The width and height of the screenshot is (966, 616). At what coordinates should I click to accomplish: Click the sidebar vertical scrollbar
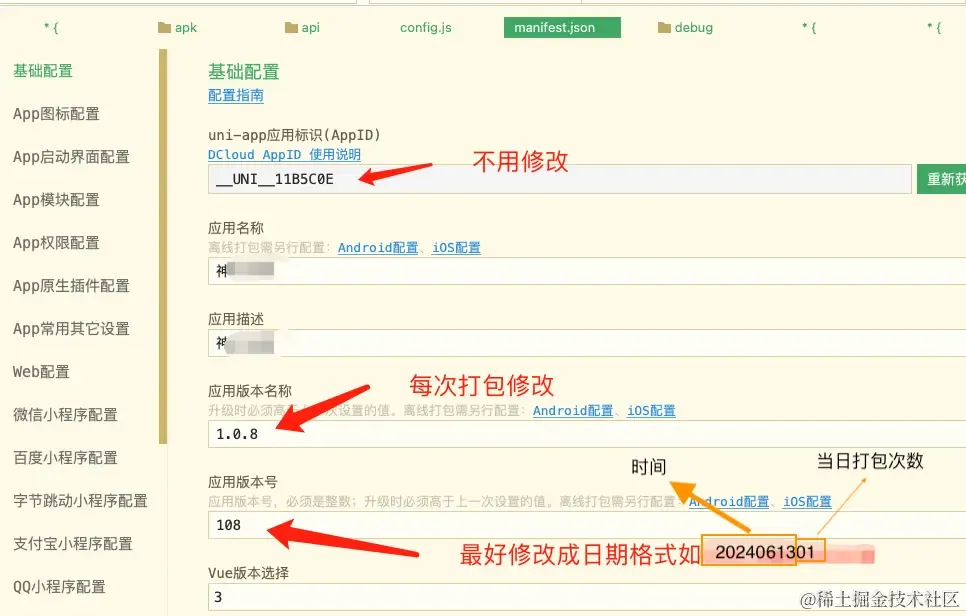tap(163, 246)
